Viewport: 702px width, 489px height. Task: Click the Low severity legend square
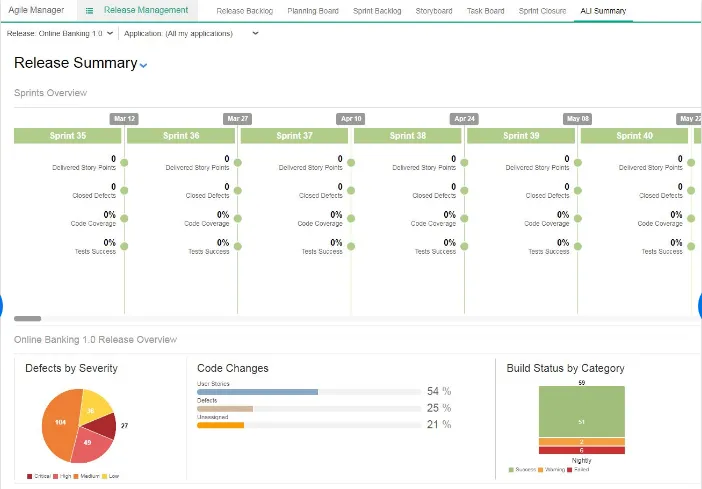[105, 476]
